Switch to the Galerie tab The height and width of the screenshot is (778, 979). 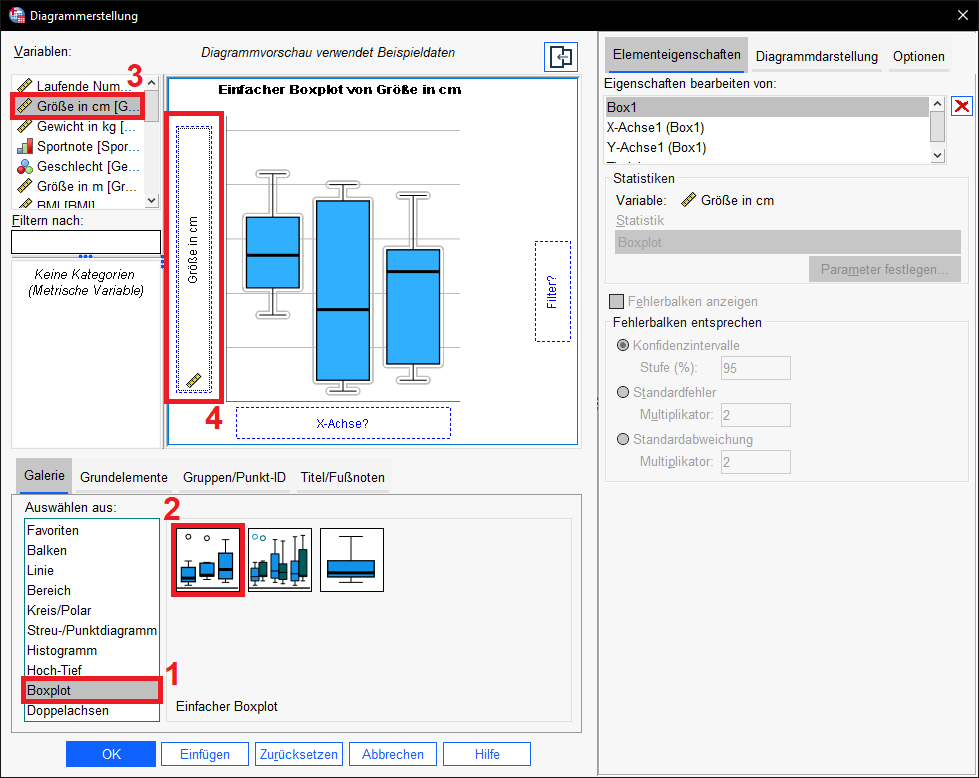tap(44, 475)
